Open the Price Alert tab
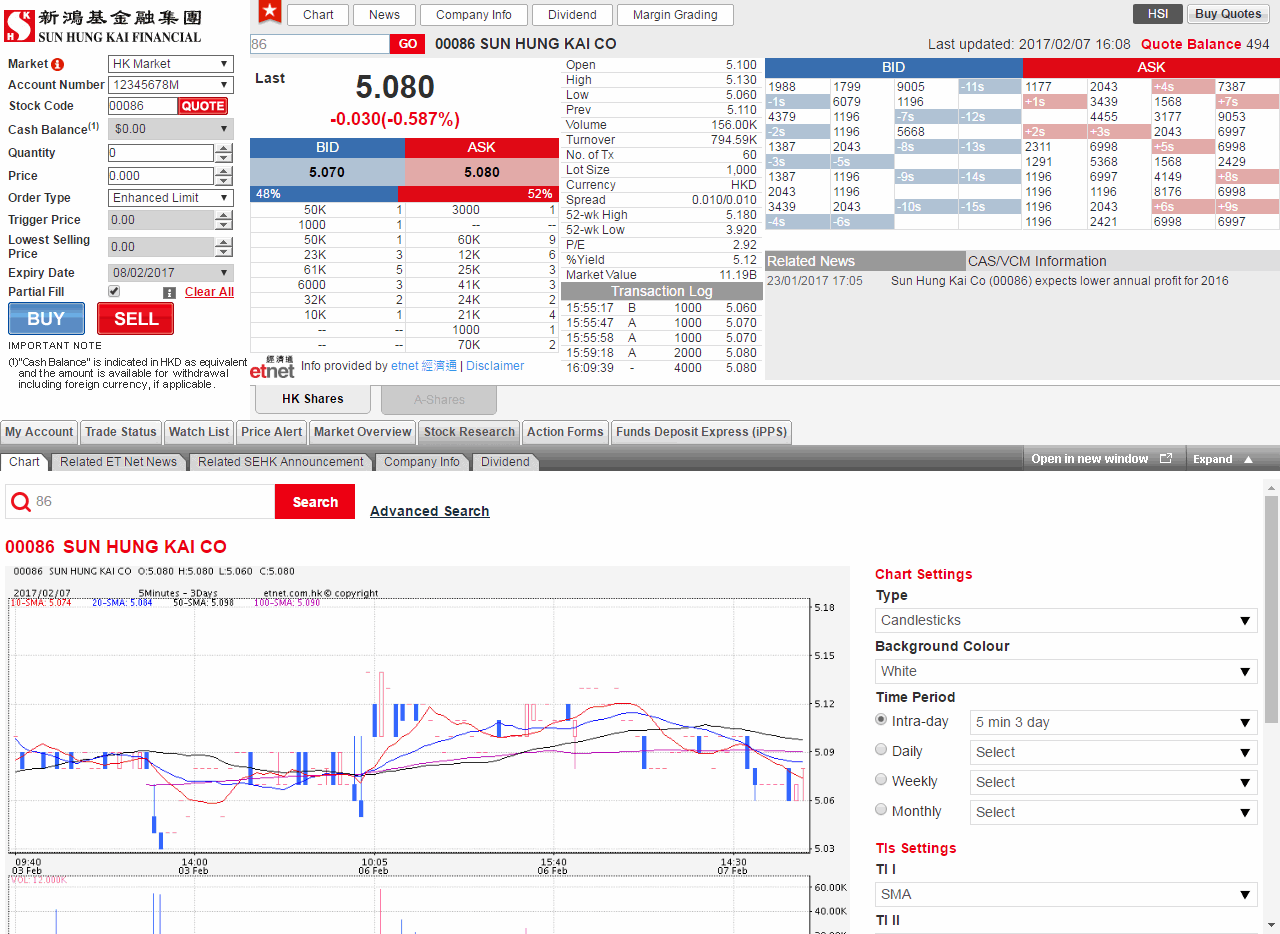 click(272, 432)
